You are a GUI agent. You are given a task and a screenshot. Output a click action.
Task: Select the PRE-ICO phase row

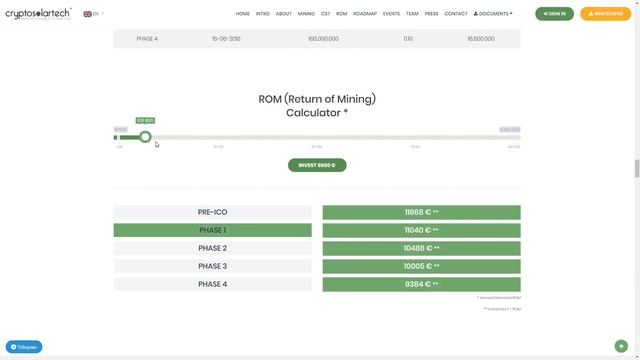coord(213,212)
